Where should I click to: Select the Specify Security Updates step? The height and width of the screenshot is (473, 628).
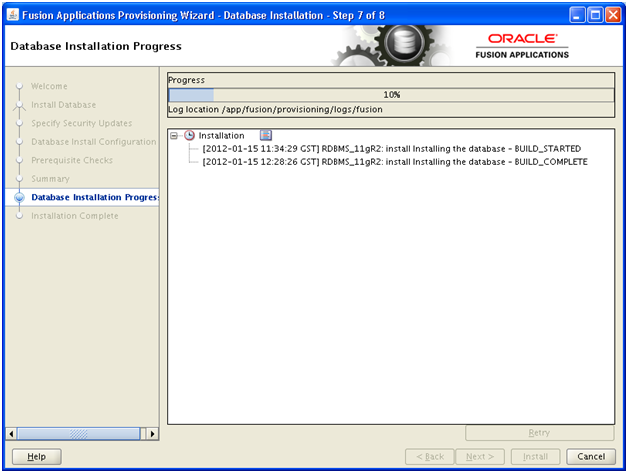(82, 123)
